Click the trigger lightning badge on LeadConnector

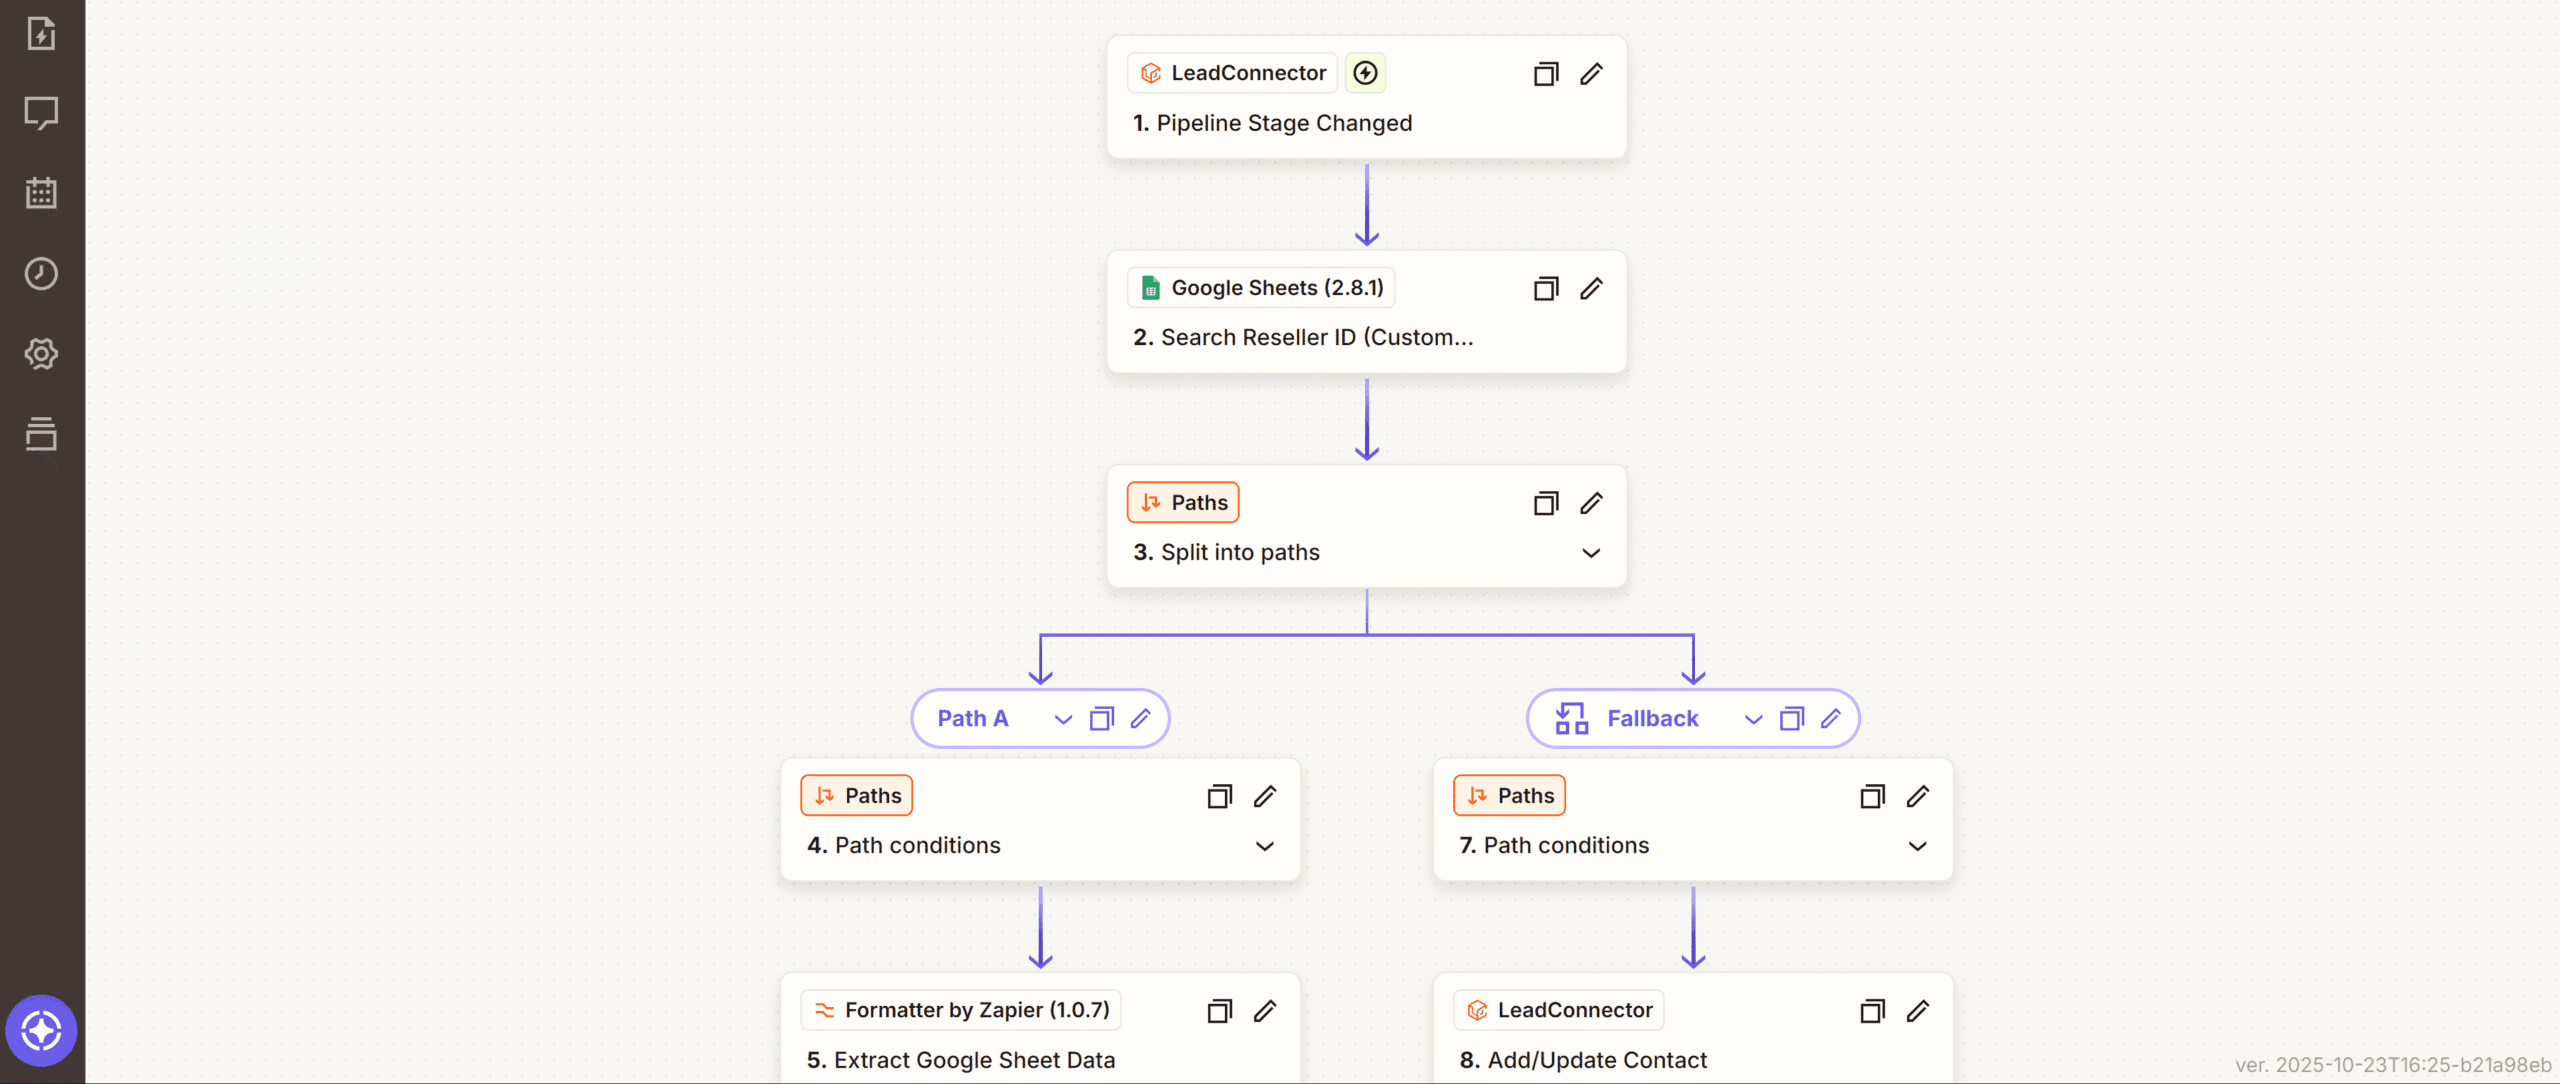[1365, 73]
